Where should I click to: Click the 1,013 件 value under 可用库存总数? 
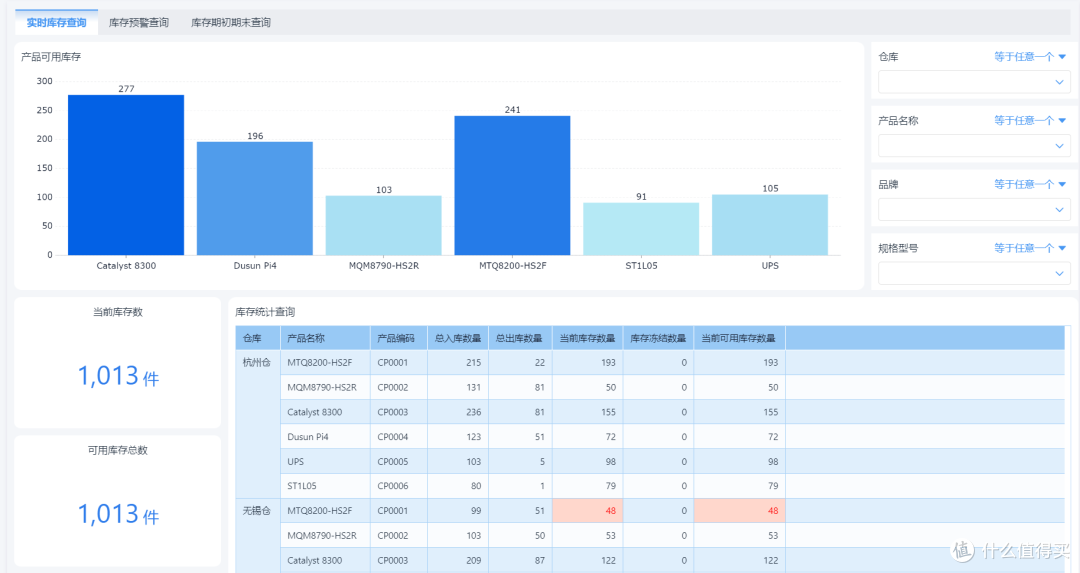[x=118, y=514]
